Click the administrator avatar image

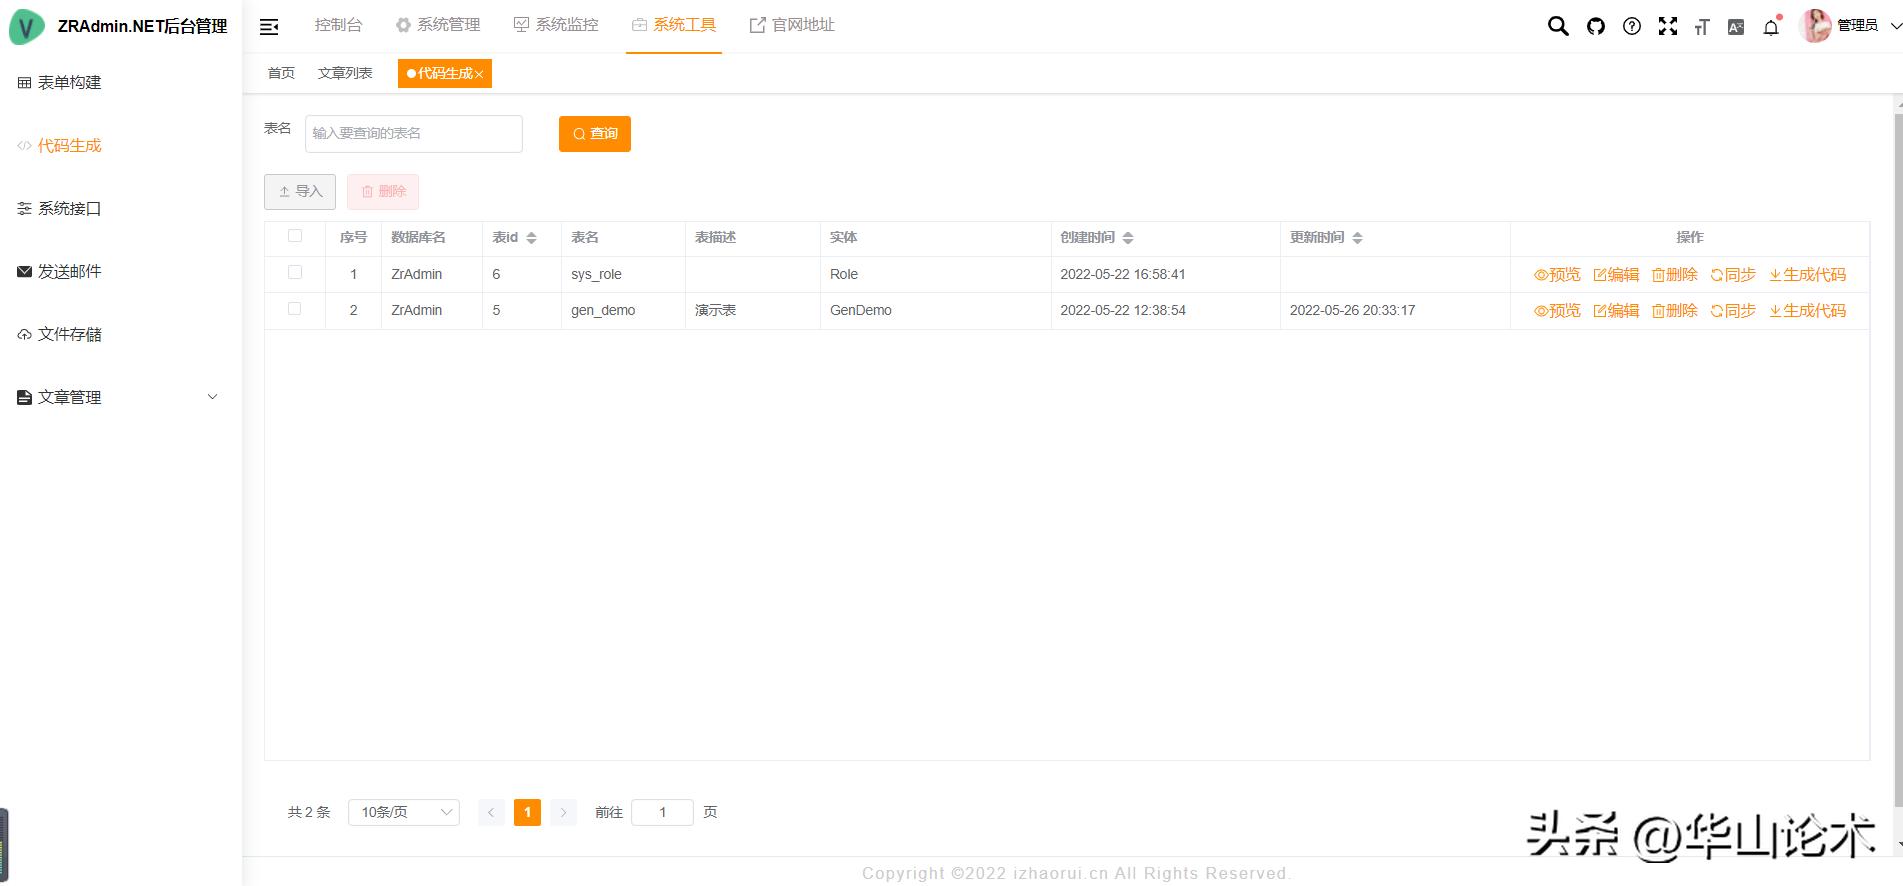pyautogui.click(x=1815, y=26)
